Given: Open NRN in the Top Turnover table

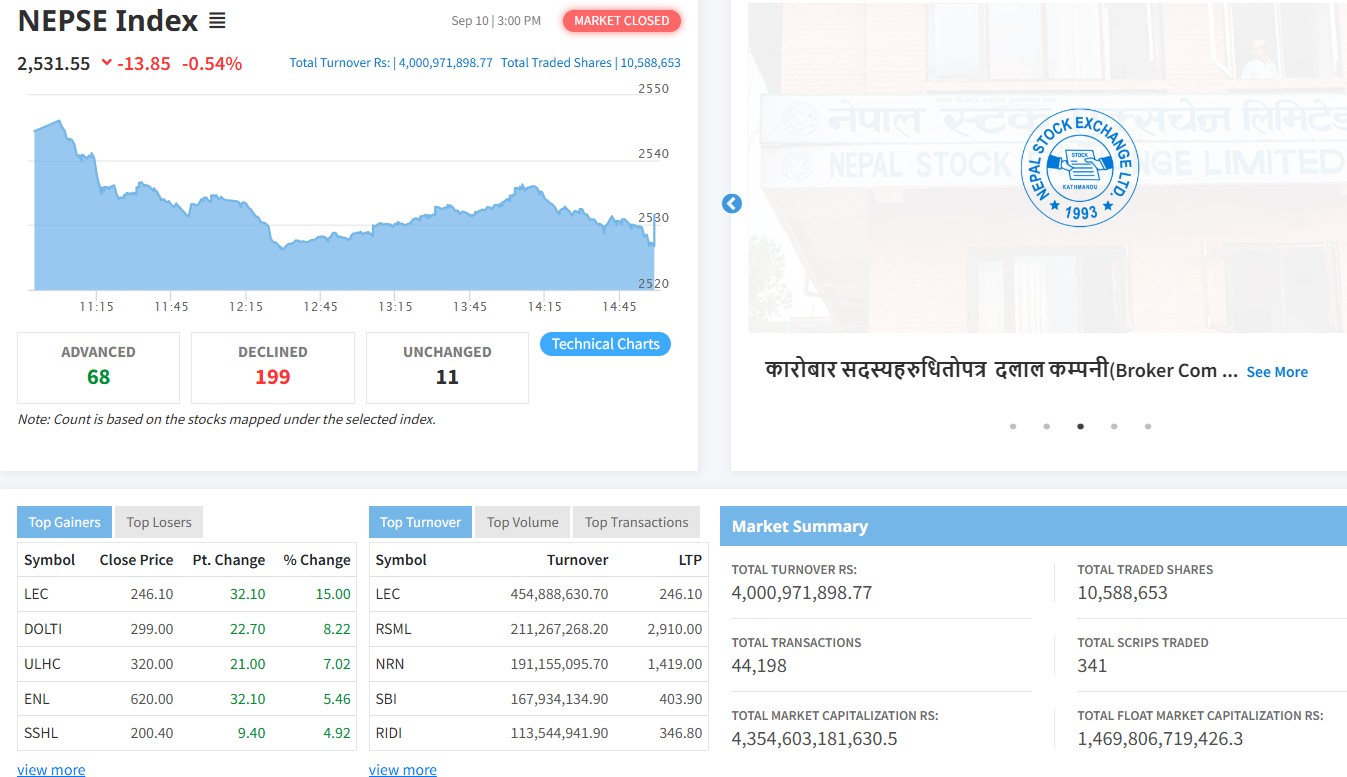Looking at the screenshot, I should click(x=390, y=664).
